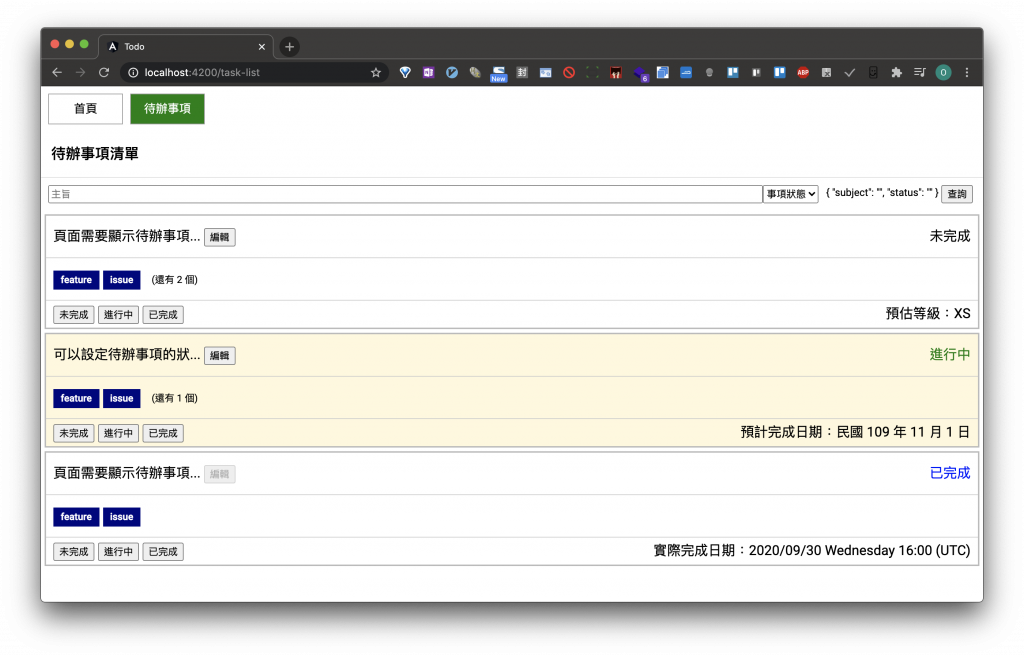The image size is (1024, 656).
Task: Click issue tag in the first task
Action: click(121, 280)
